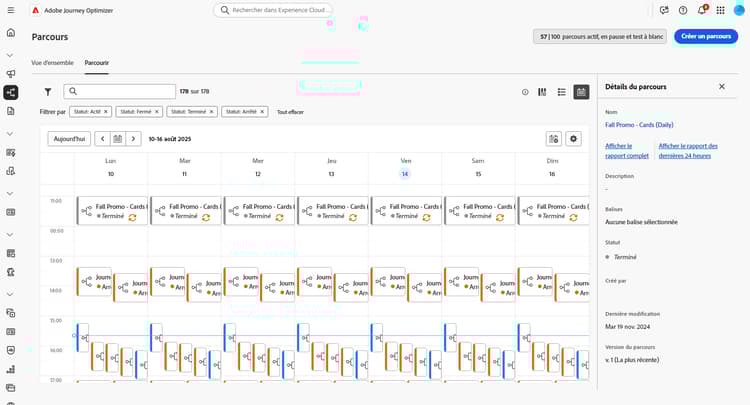Close the Détails du parcours panel

(x=722, y=87)
